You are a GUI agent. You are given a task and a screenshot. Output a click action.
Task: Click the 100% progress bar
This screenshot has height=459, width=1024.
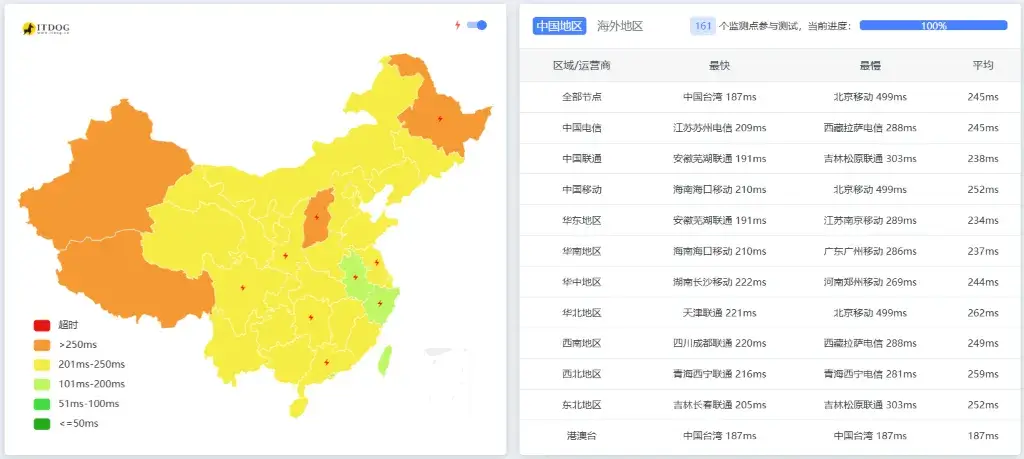point(933,25)
